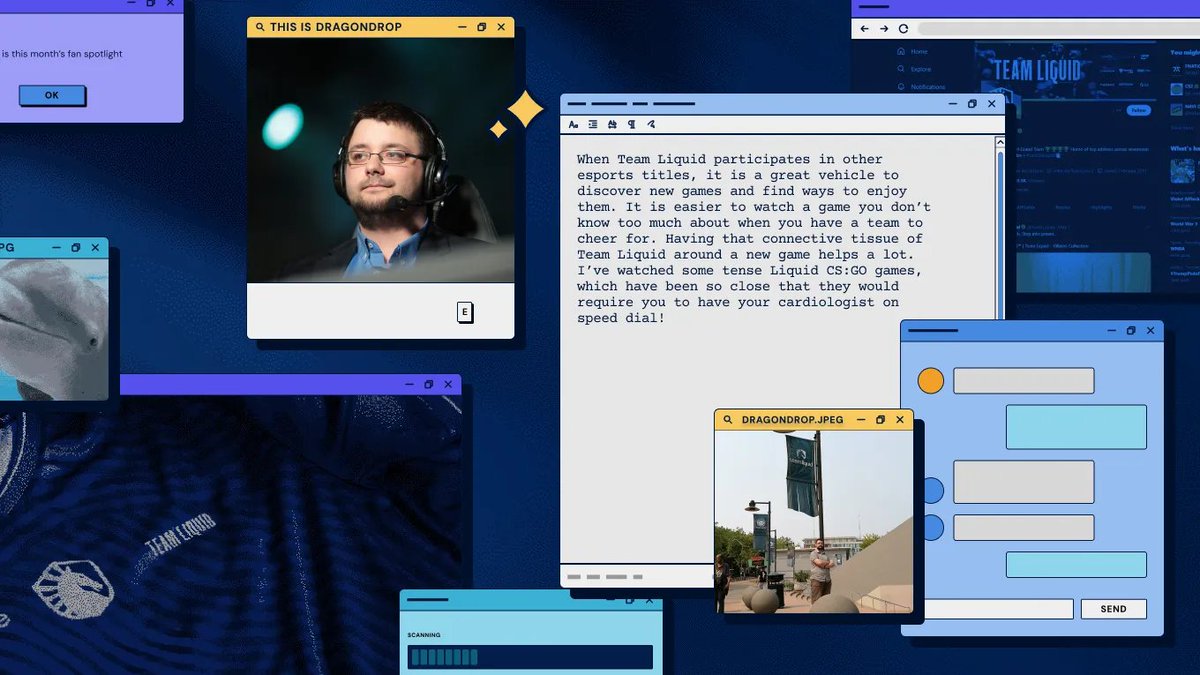Viewport: 1200px width, 675px height.
Task: Click the E key icon below the photo
Action: 465,312
